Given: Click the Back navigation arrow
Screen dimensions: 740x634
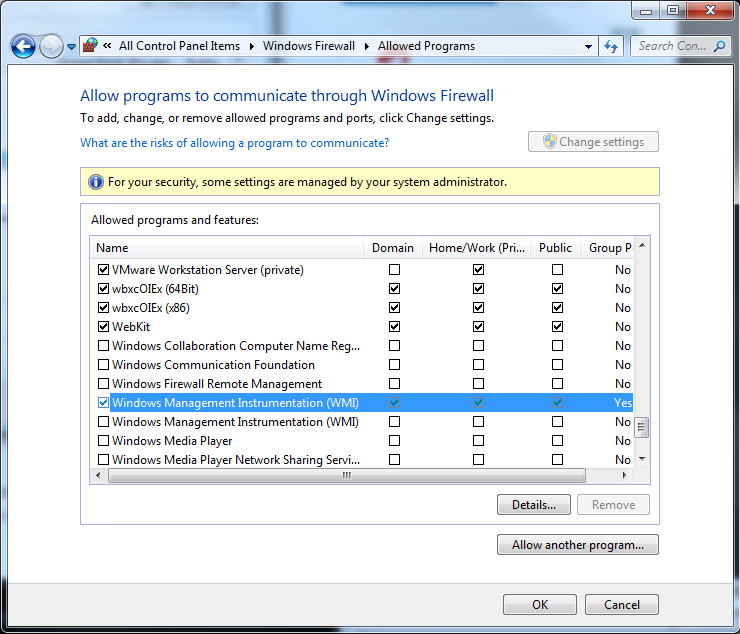Looking at the screenshot, I should [23, 46].
